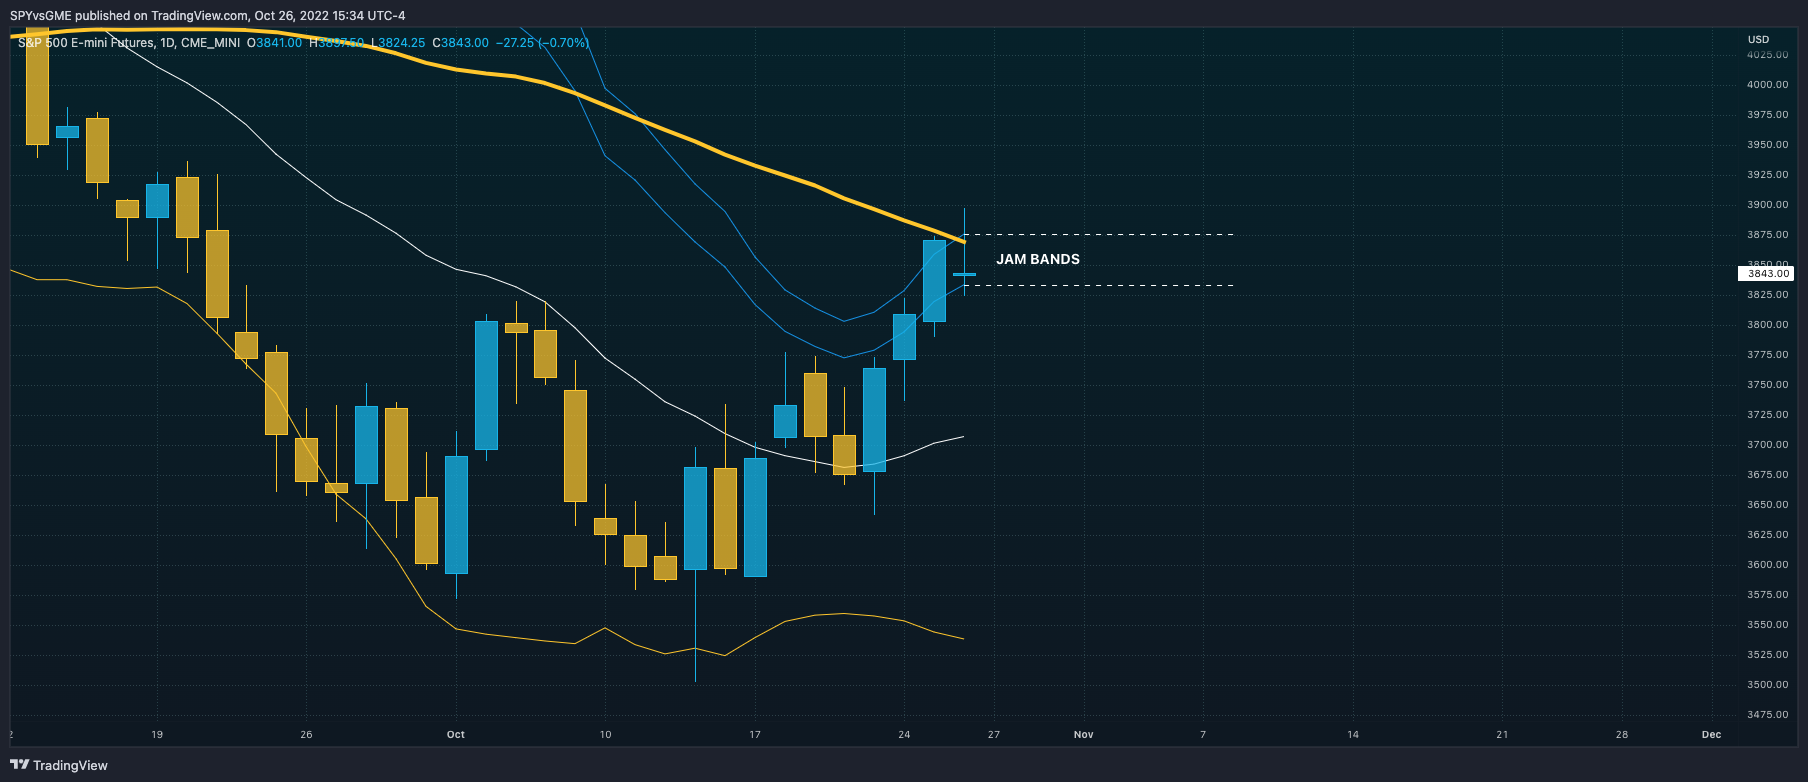Select the upper dashed line above JAM BANDS
Image resolution: width=1808 pixels, height=782 pixels.
pos(1100,235)
